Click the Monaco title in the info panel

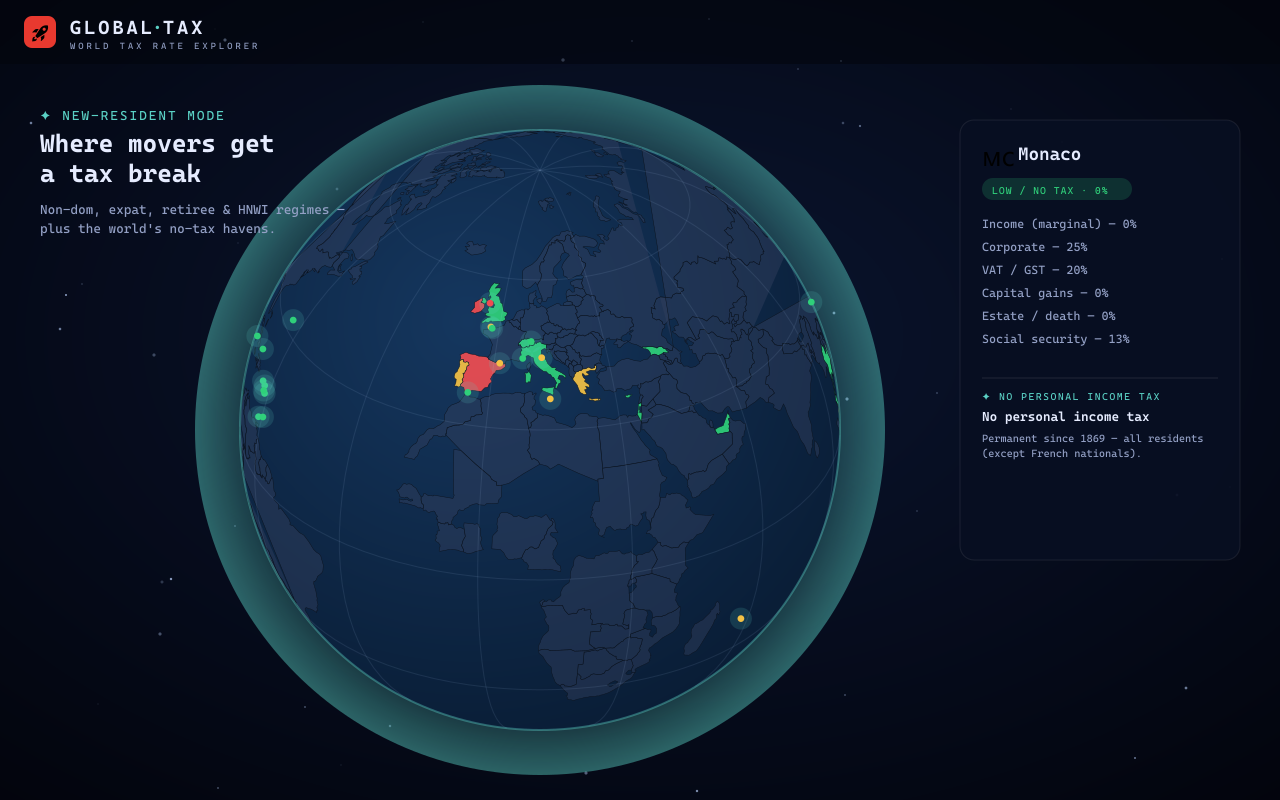(x=1049, y=154)
